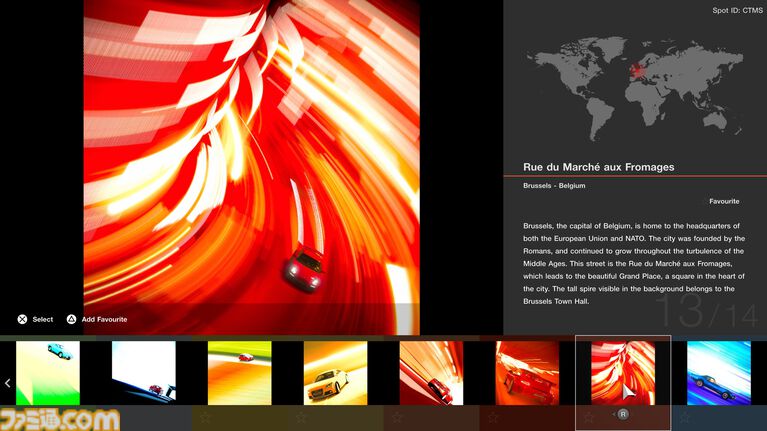Toggle favourite star under white Audi thumbnail
This screenshot has width=767, height=431.
[301, 417]
